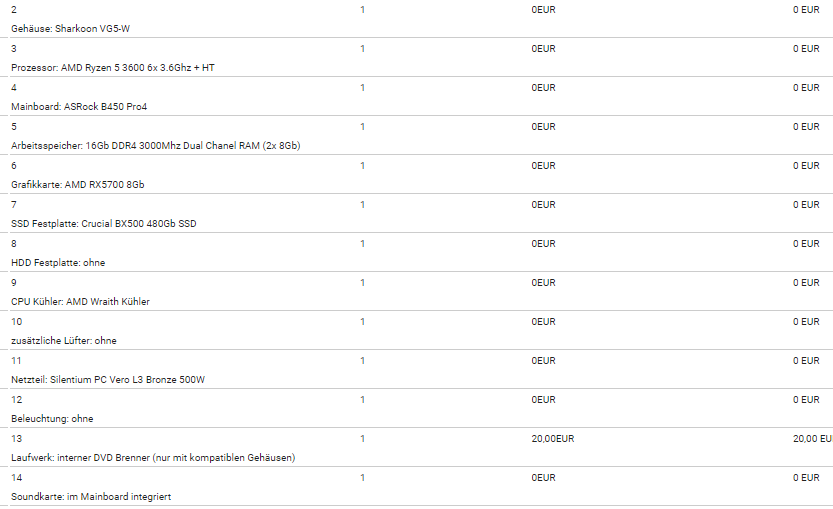Click position number 13 in the list

point(16,439)
